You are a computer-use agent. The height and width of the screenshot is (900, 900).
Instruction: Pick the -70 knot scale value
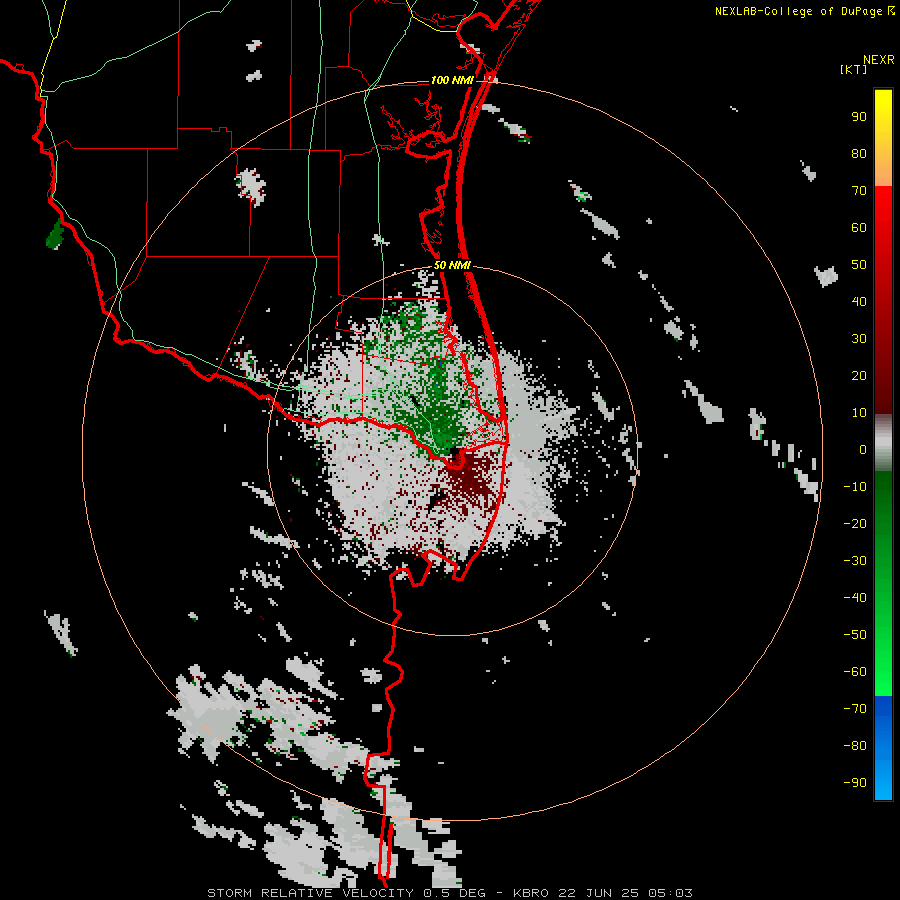(x=855, y=709)
